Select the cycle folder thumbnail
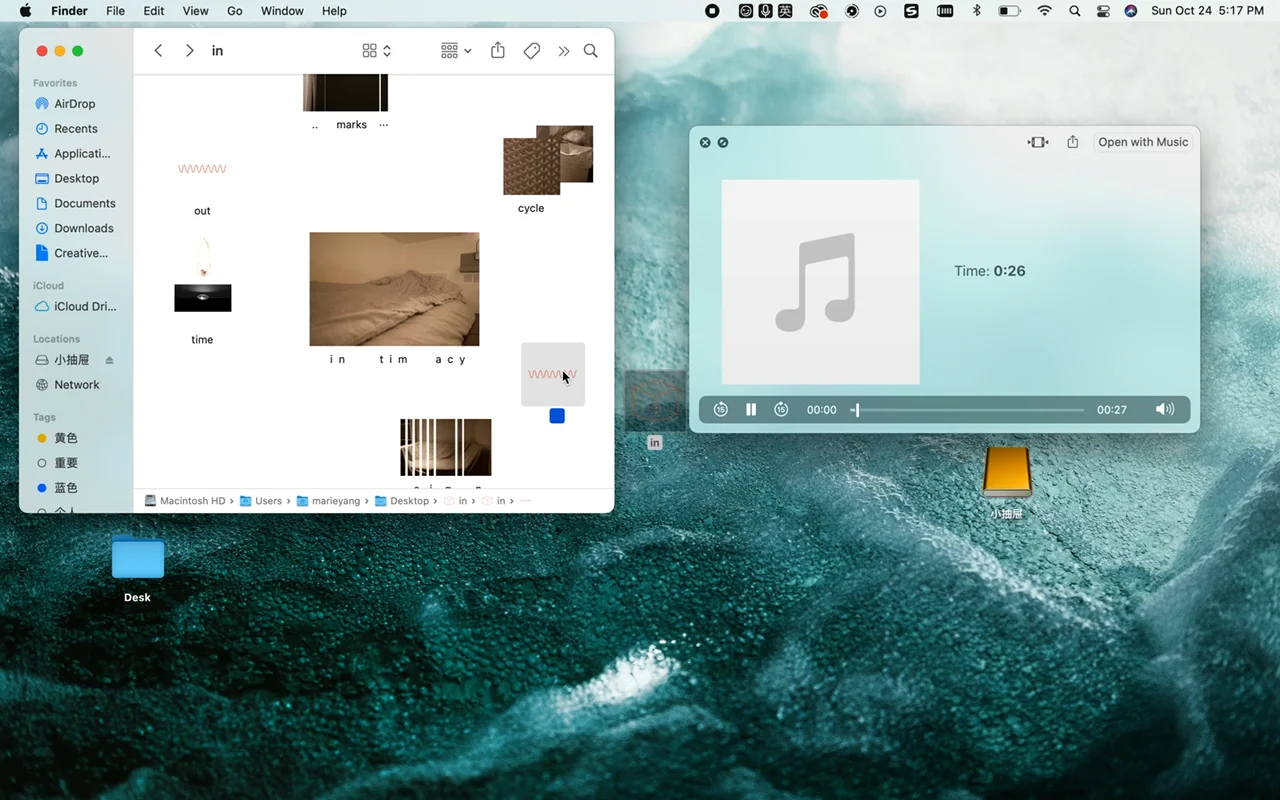1280x800 pixels. [x=548, y=160]
